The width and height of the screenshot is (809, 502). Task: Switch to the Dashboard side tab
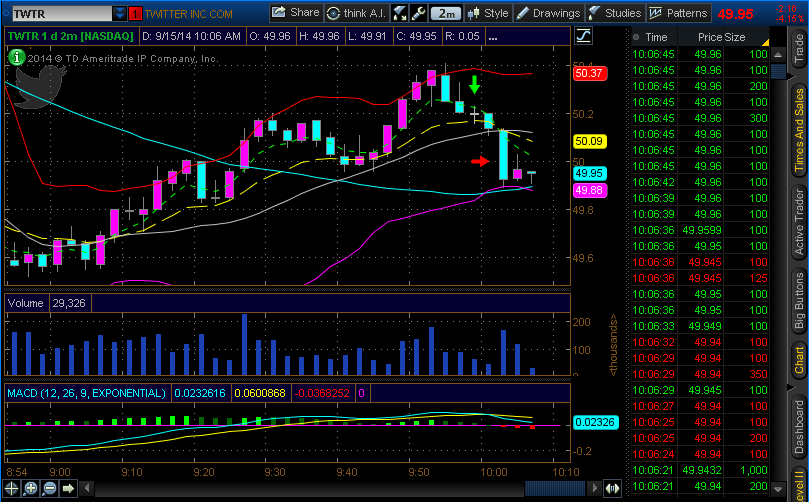[x=799, y=427]
